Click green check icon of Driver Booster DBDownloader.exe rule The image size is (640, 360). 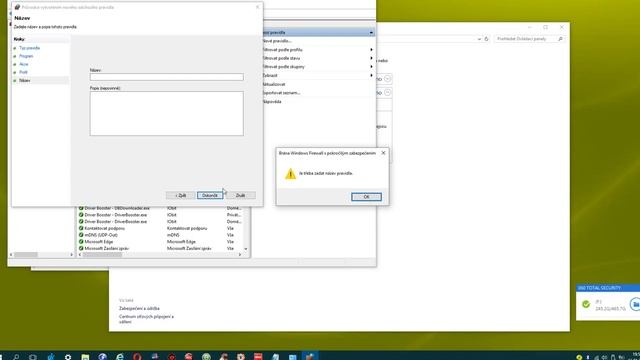(x=81, y=208)
